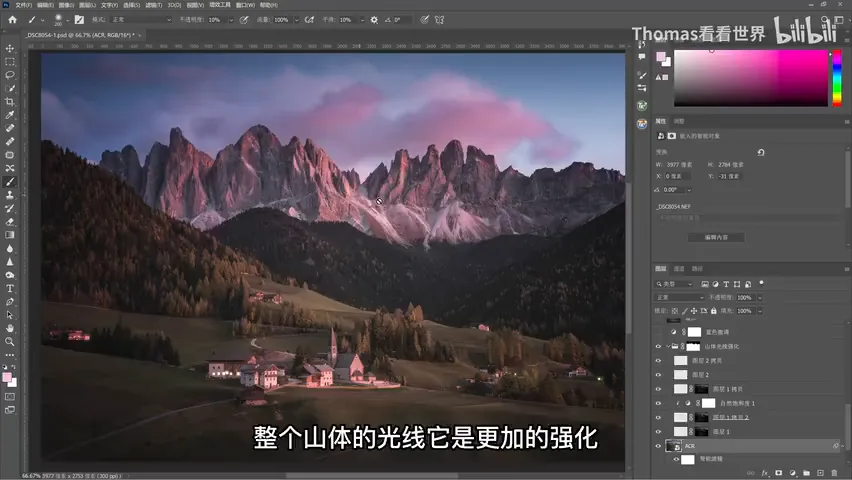Select the Eyedropper tool
This screenshot has height=480, width=852.
pyautogui.click(x=10, y=115)
